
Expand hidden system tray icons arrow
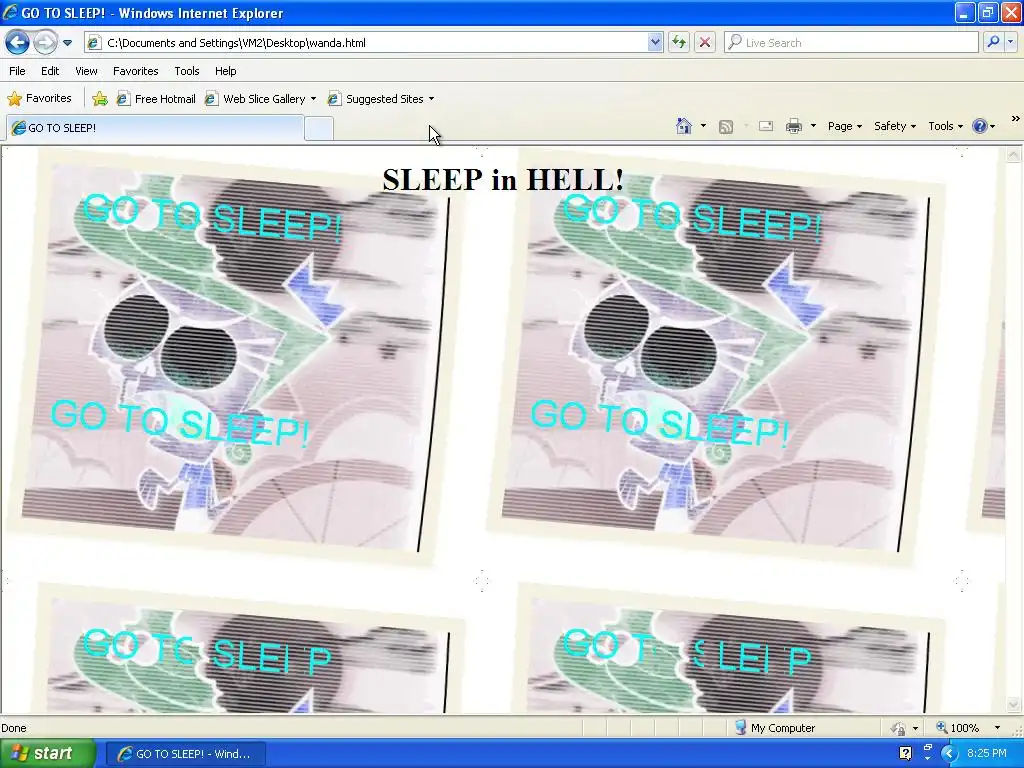coord(949,753)
